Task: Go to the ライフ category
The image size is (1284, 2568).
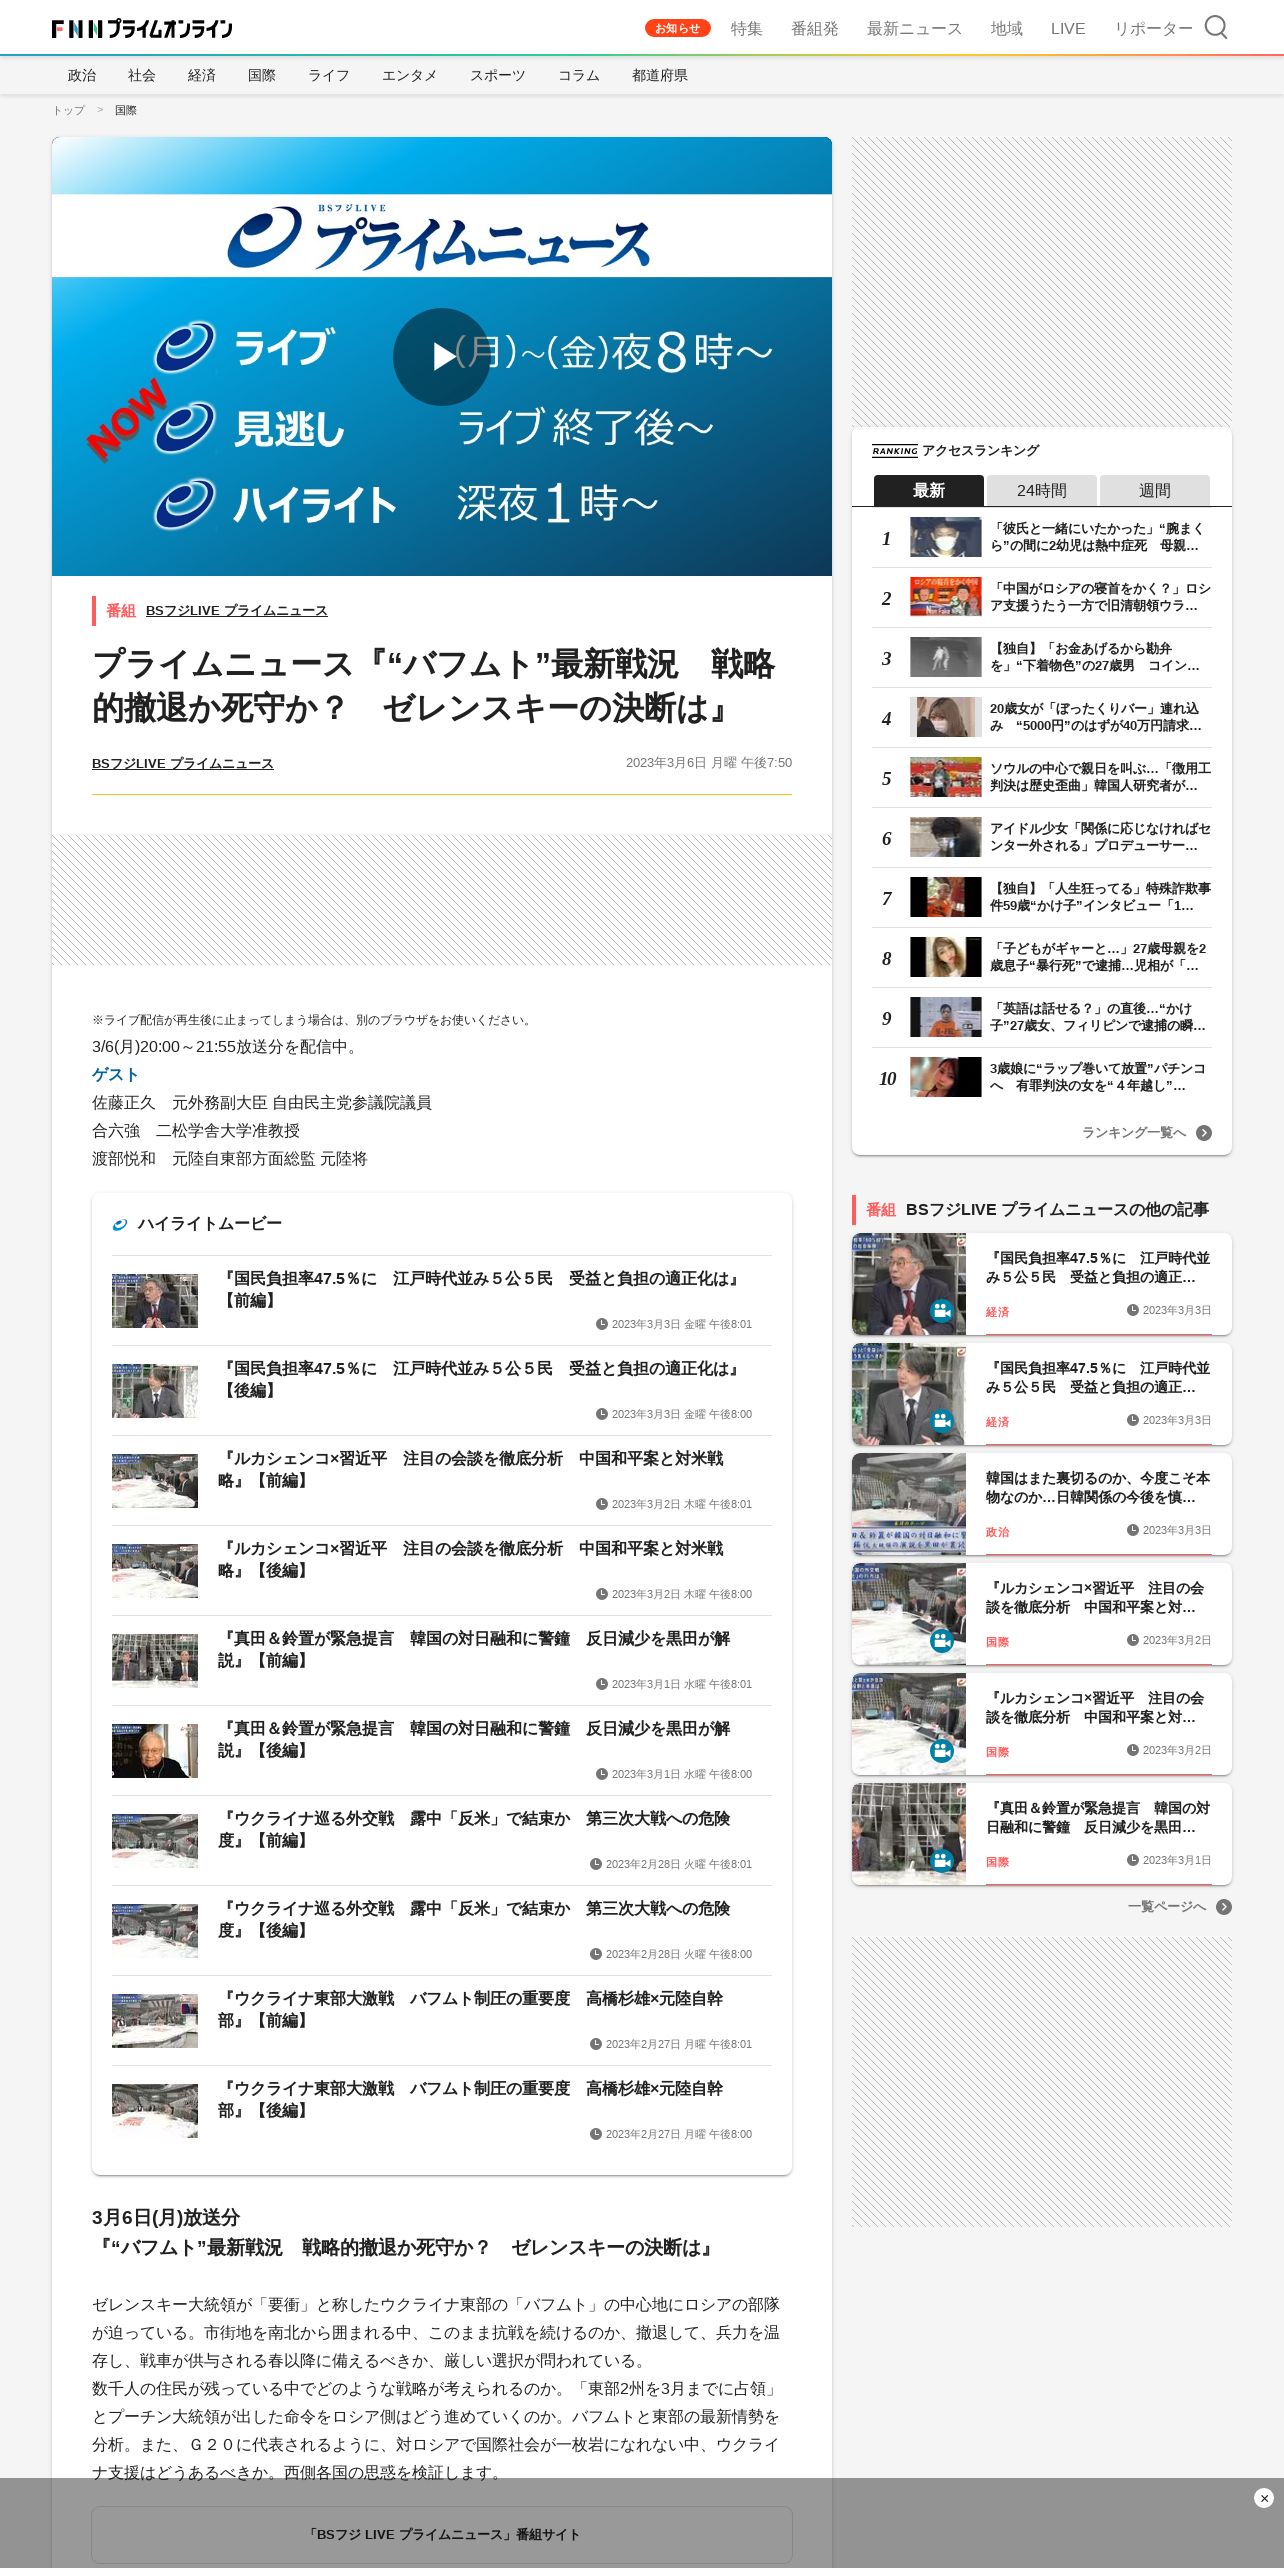Action: pyautogui.click(x=329, y=75)
